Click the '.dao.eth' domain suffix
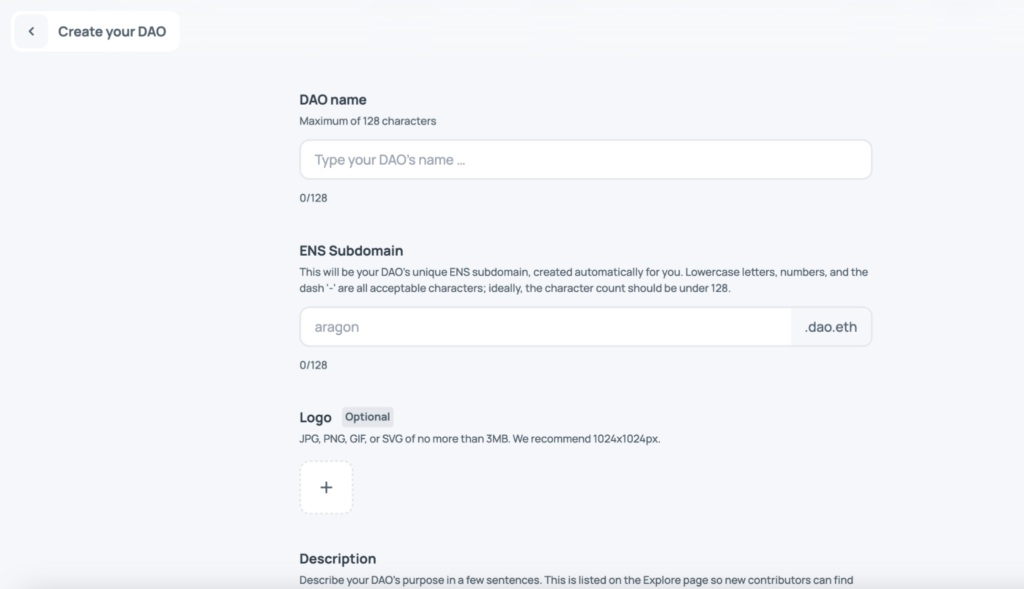1024x589 pixels. click(831, 327)
